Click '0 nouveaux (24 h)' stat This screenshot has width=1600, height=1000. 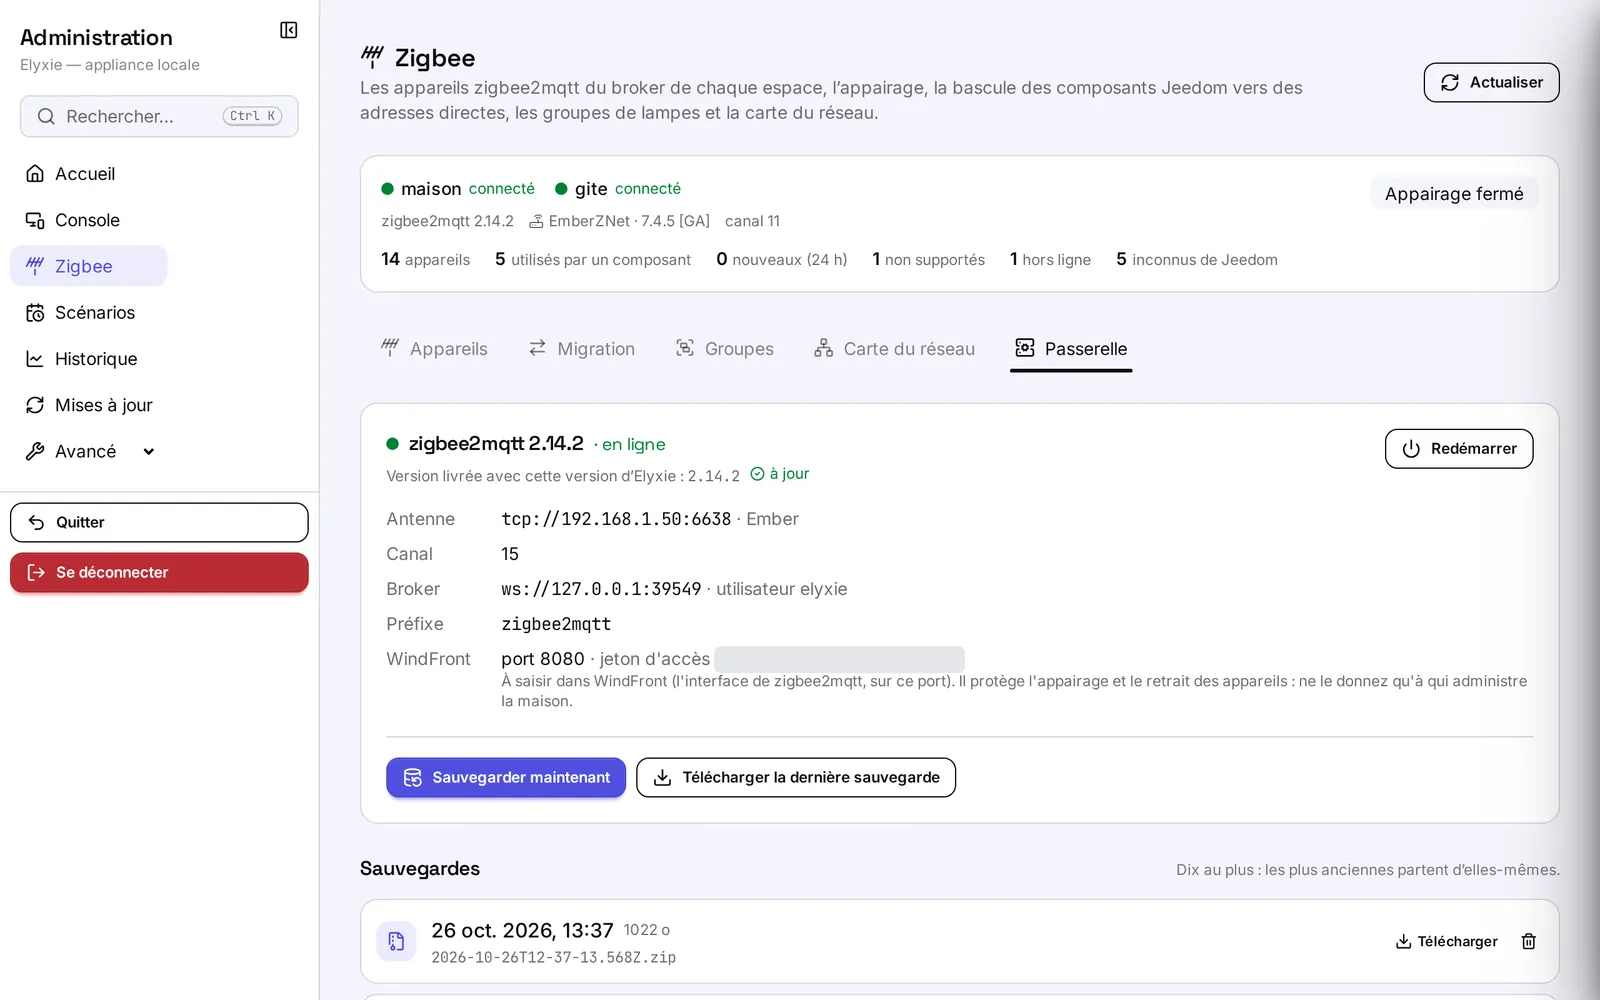coord(782,259)
